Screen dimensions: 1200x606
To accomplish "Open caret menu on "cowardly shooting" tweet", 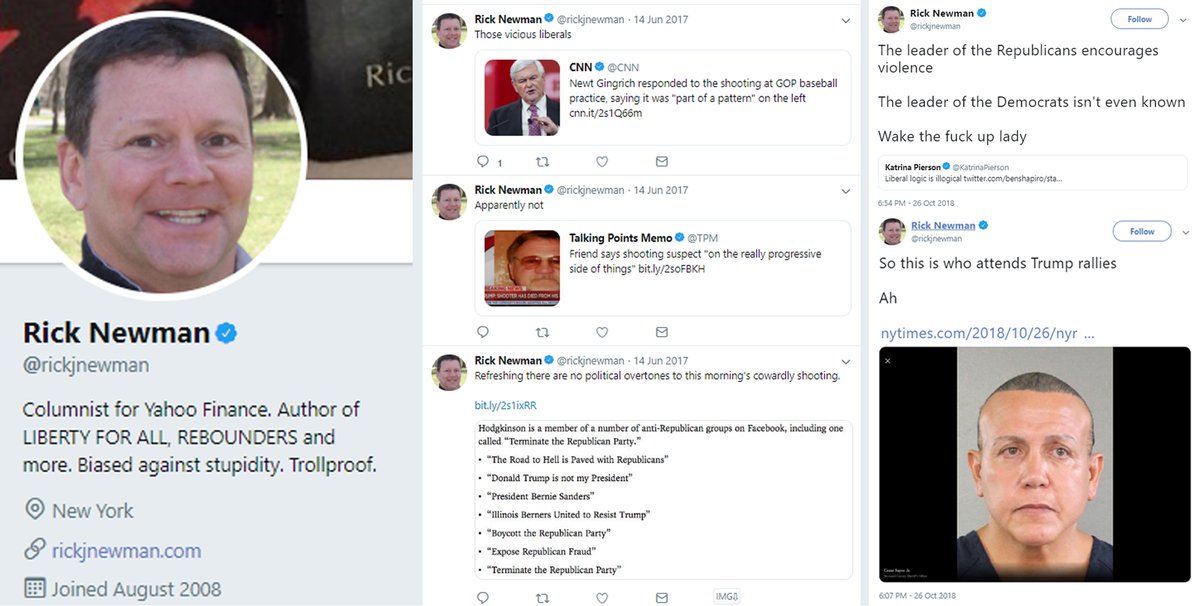I will [845, 361].
